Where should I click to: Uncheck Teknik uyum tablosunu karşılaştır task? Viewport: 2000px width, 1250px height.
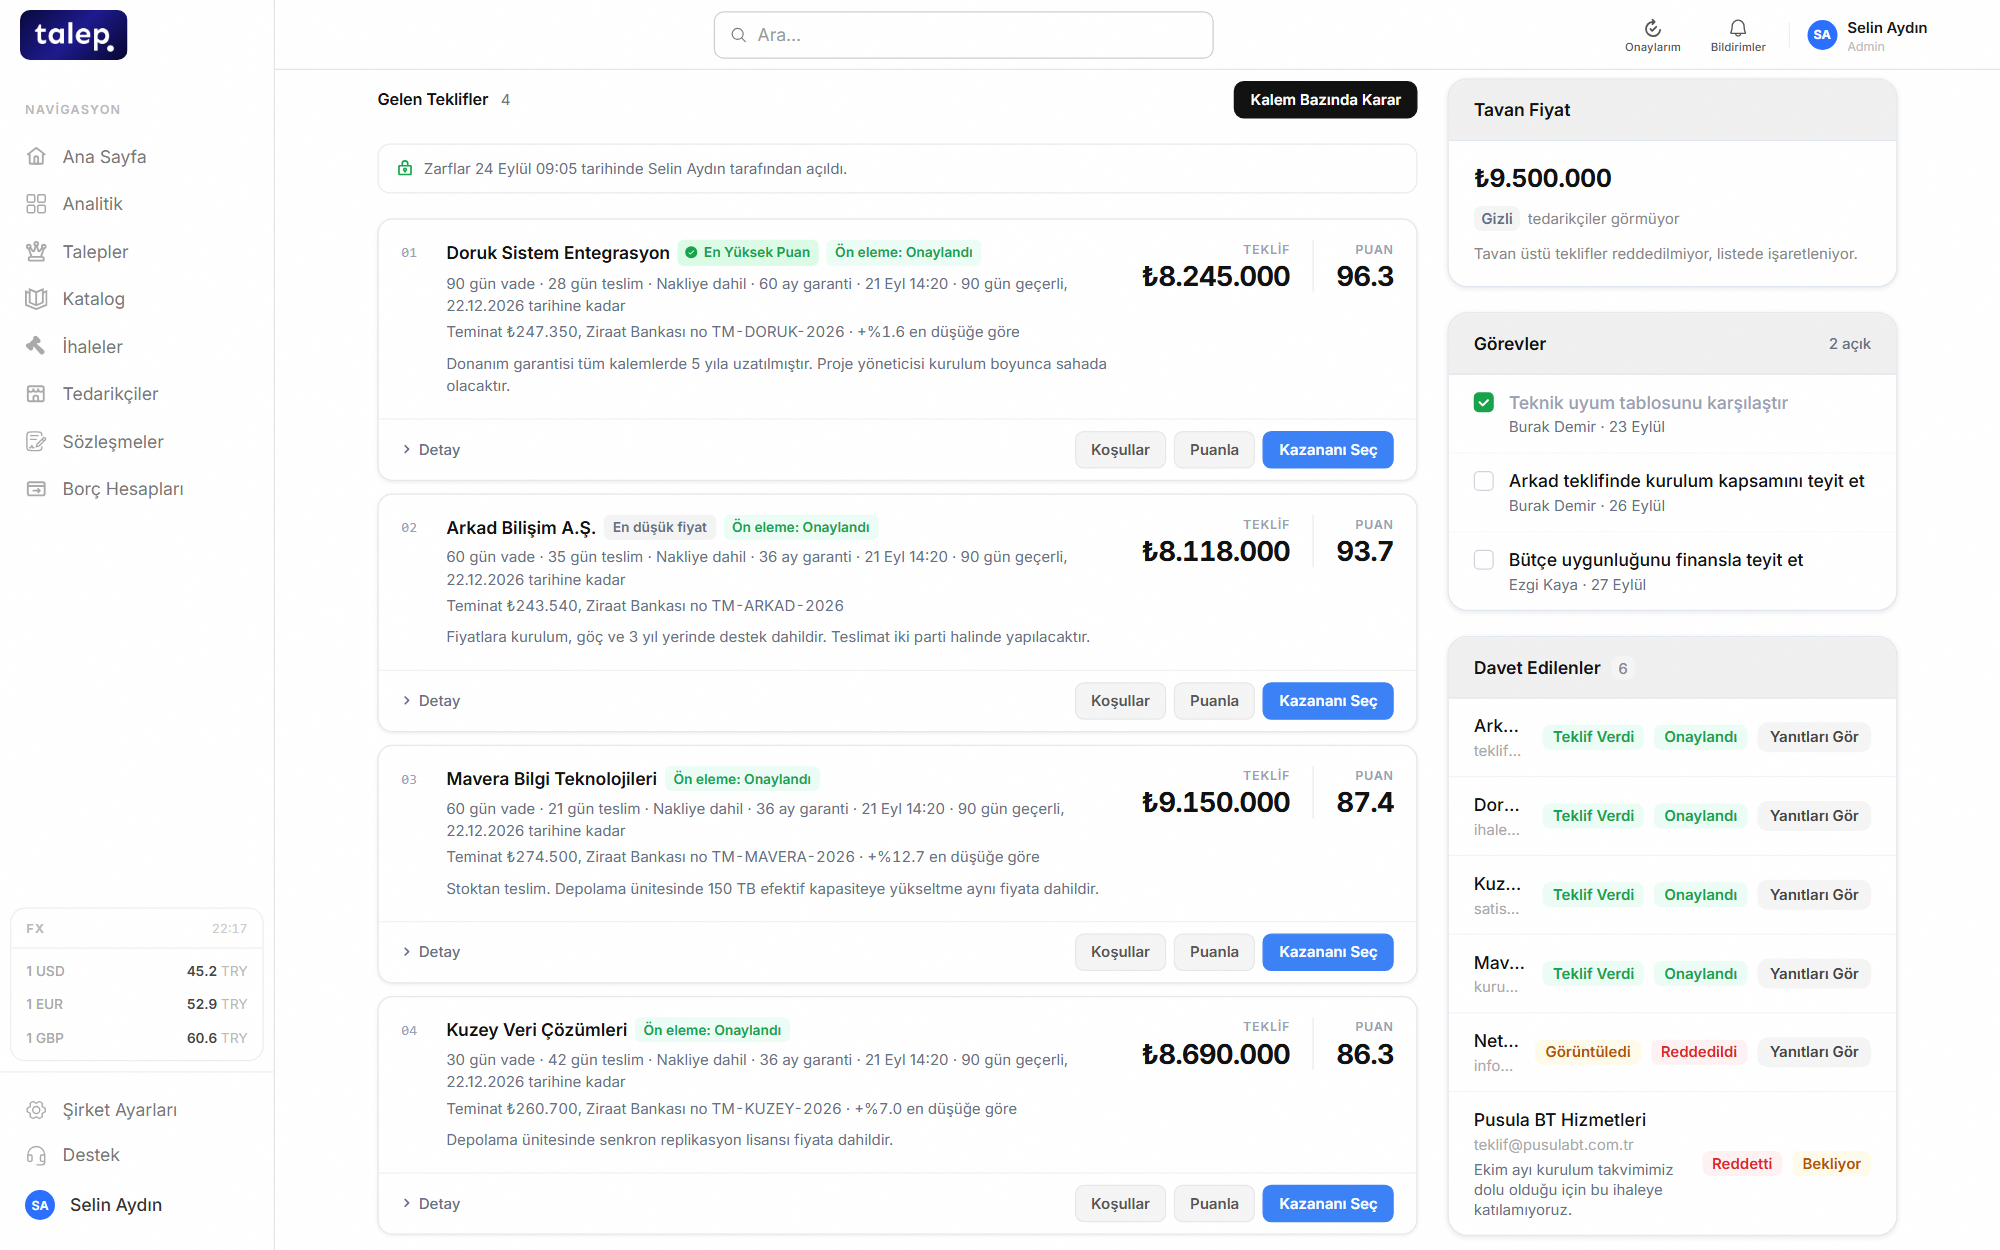click(x=1484, y=402)
